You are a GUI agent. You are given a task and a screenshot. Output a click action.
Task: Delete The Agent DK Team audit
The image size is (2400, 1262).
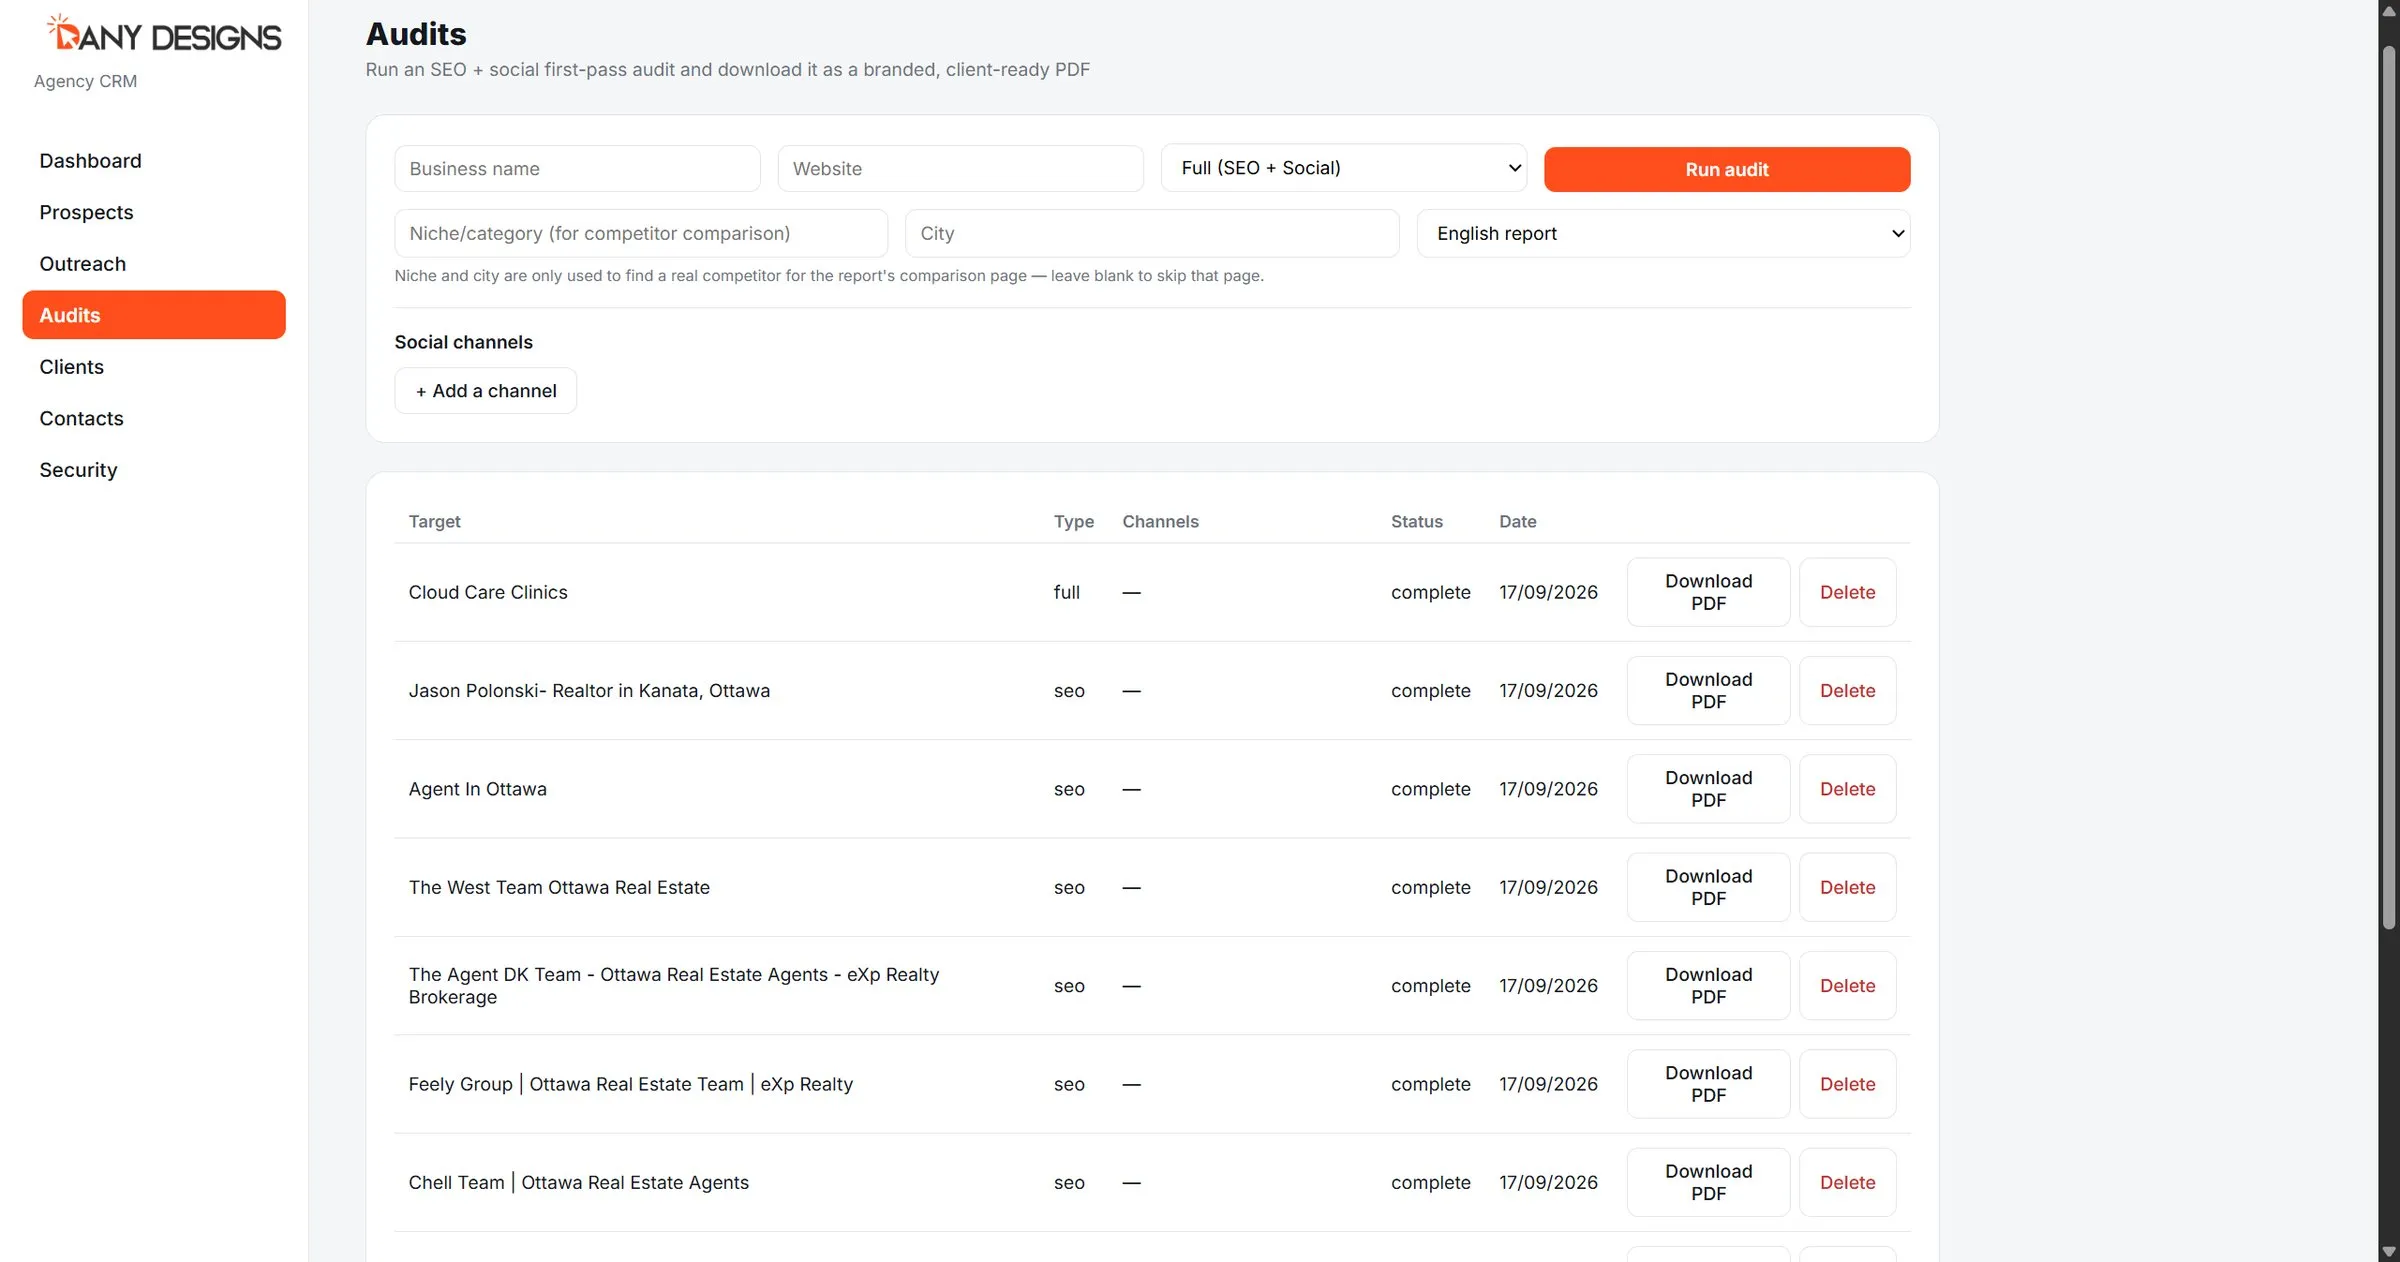point(1848,986)
